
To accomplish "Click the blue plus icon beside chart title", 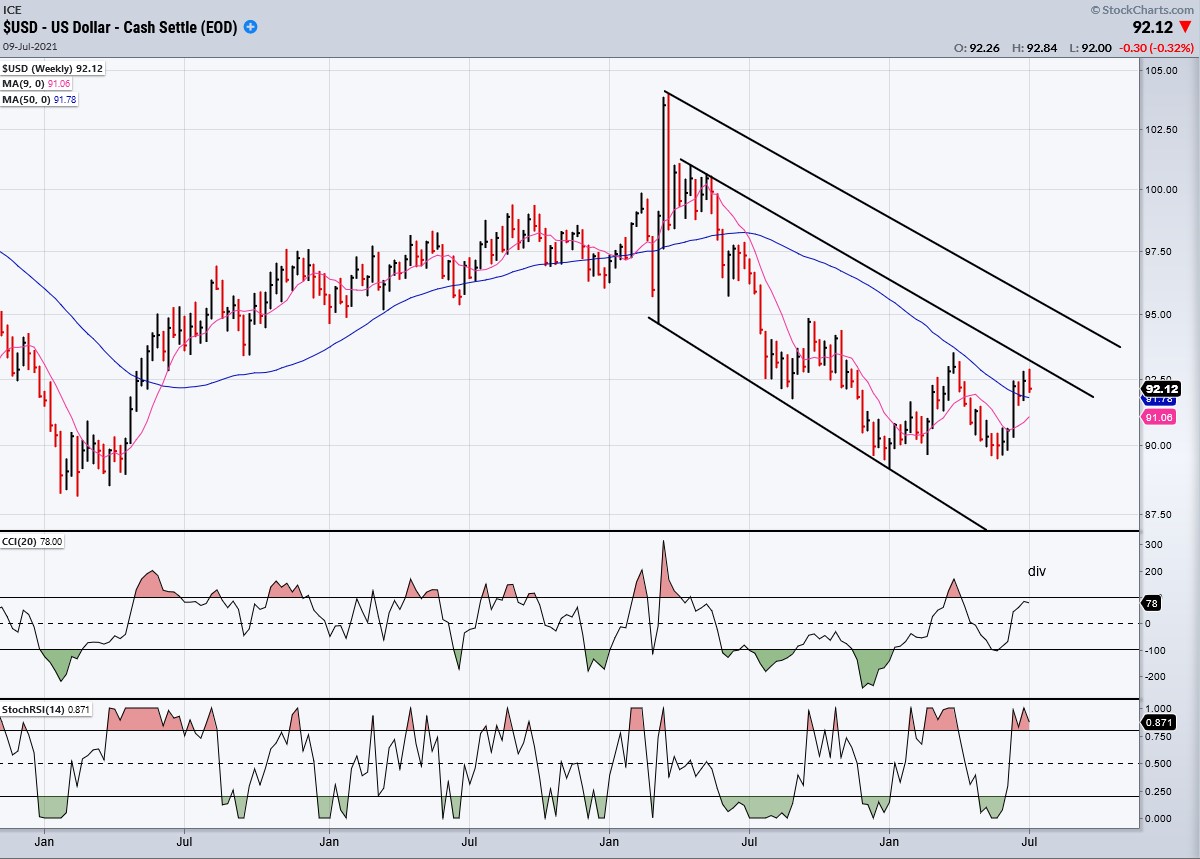I will click(250, 28).
